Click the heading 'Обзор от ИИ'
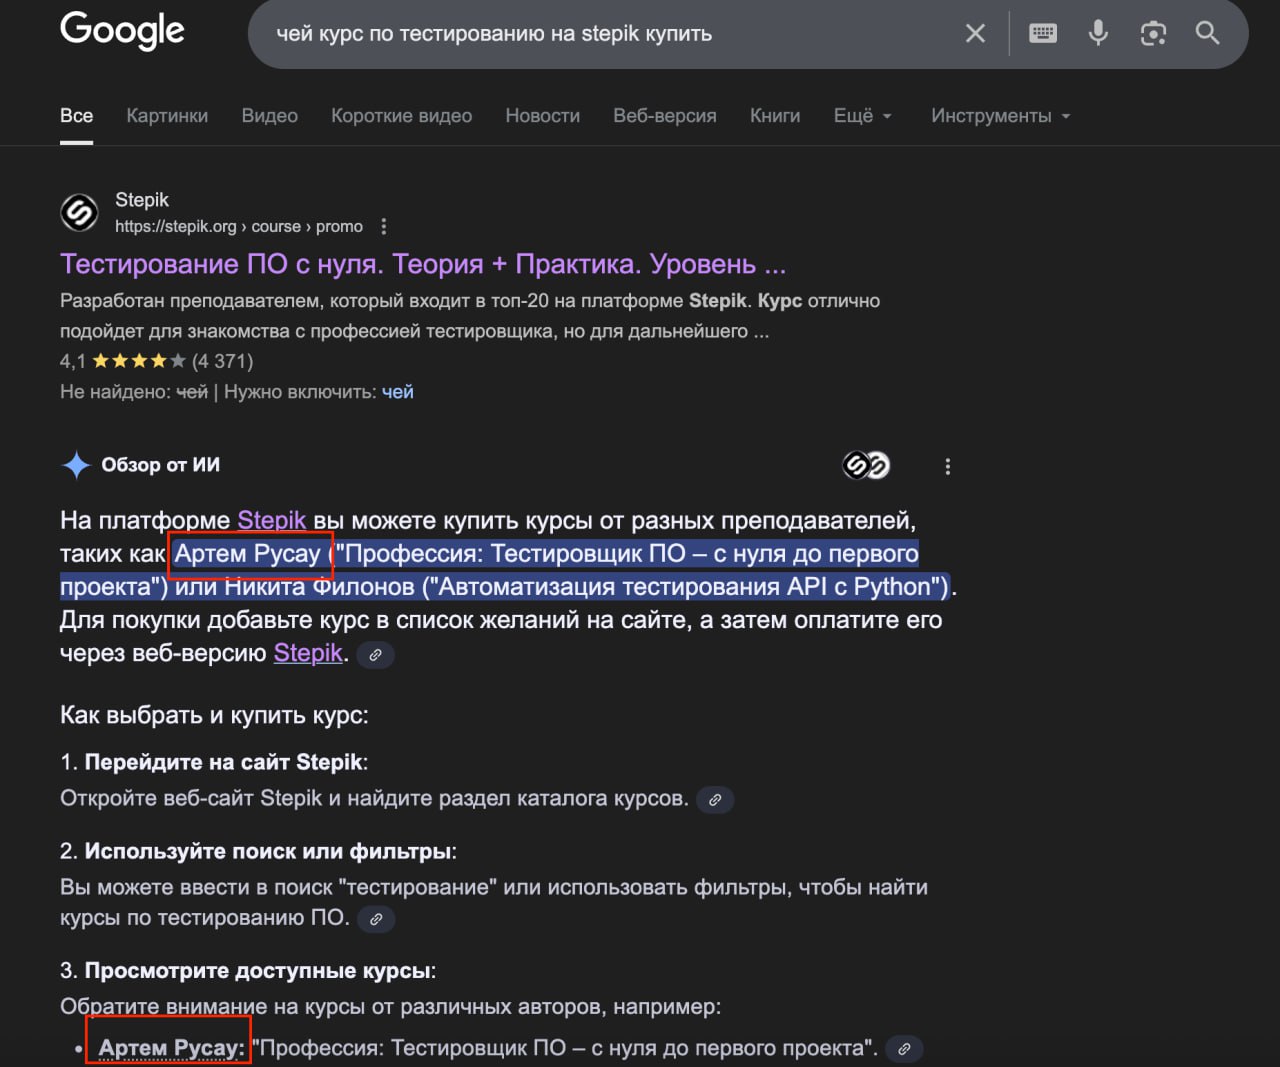The image size is (1280, 1067). (x=161, y=465)
